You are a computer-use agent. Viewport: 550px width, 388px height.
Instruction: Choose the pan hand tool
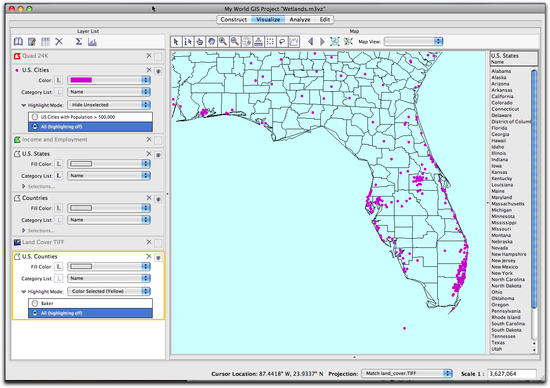(211, 42)
